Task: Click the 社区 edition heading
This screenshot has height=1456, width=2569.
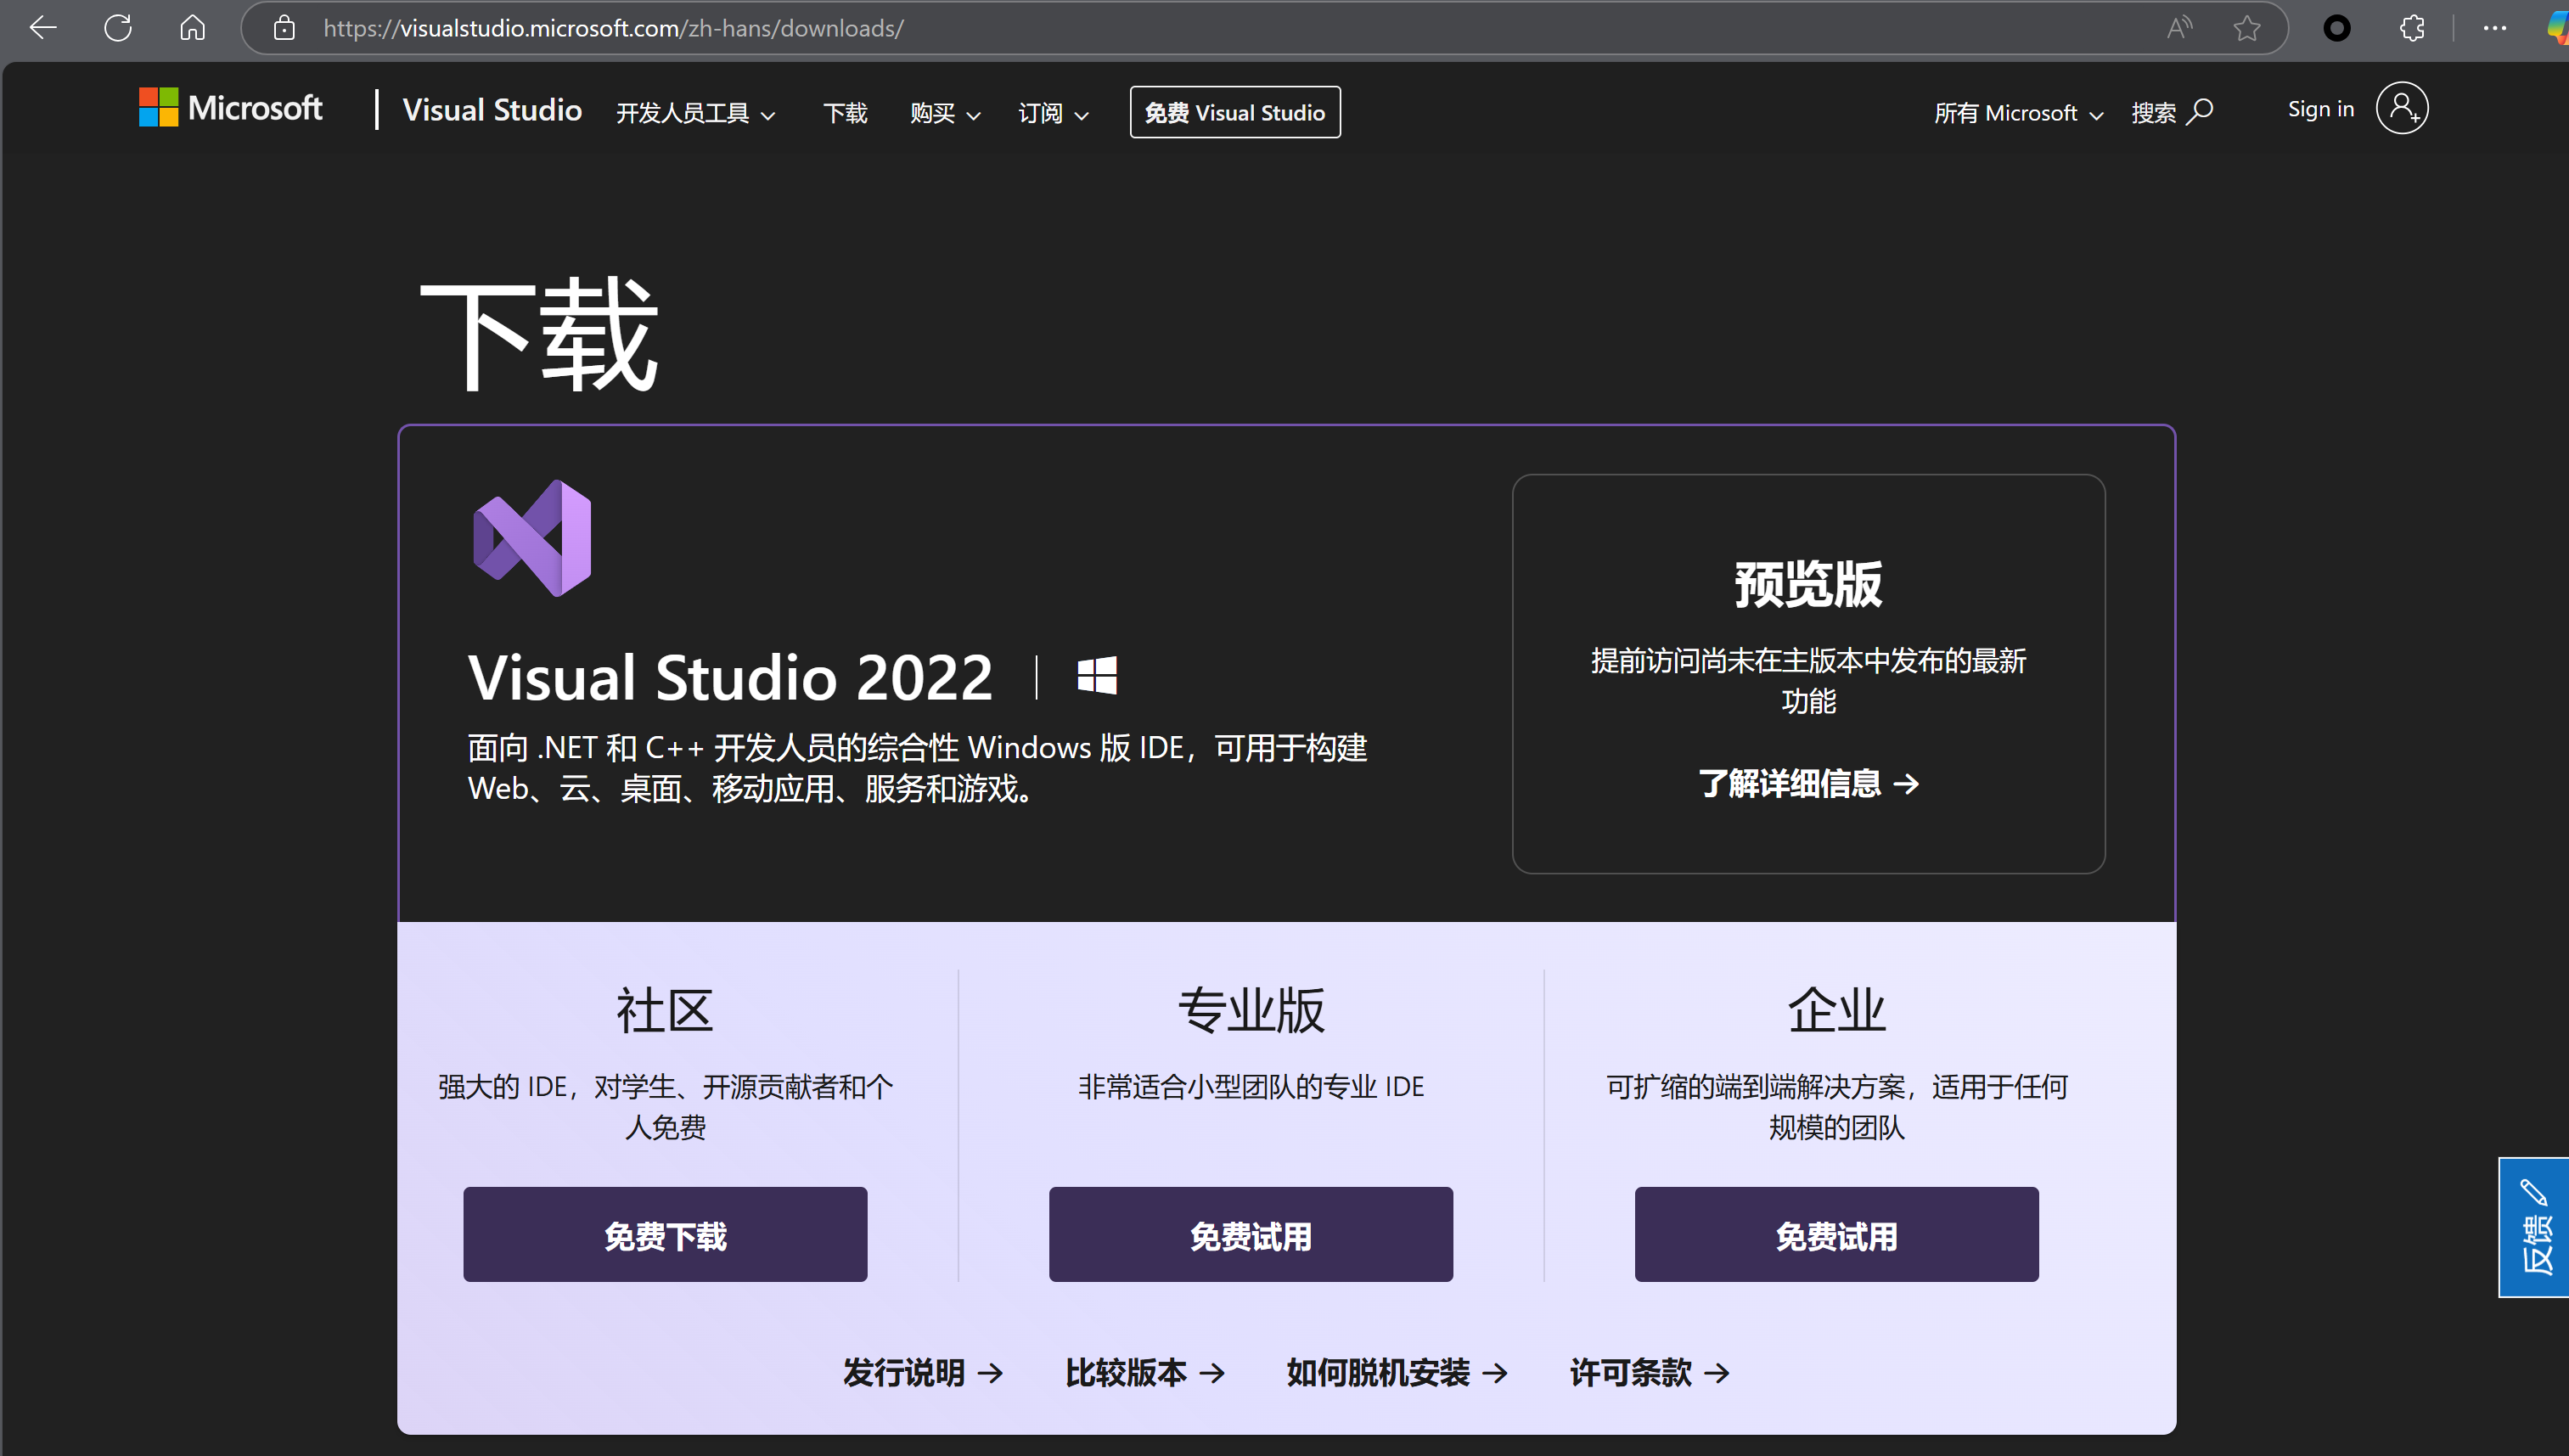Action: [x=665, y=1010]
